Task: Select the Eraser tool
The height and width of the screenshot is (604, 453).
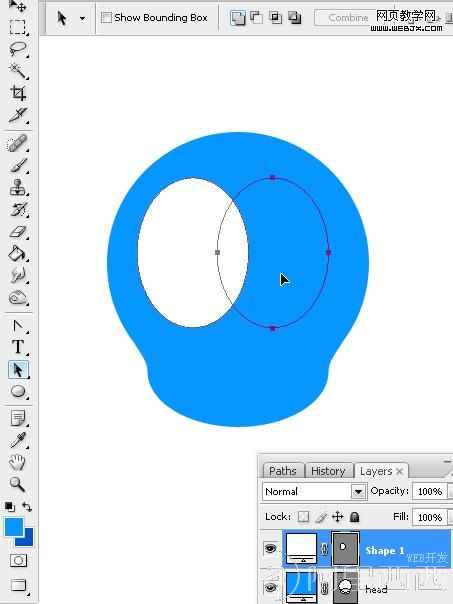Action: pyautogui.click(x=17, y=232)
